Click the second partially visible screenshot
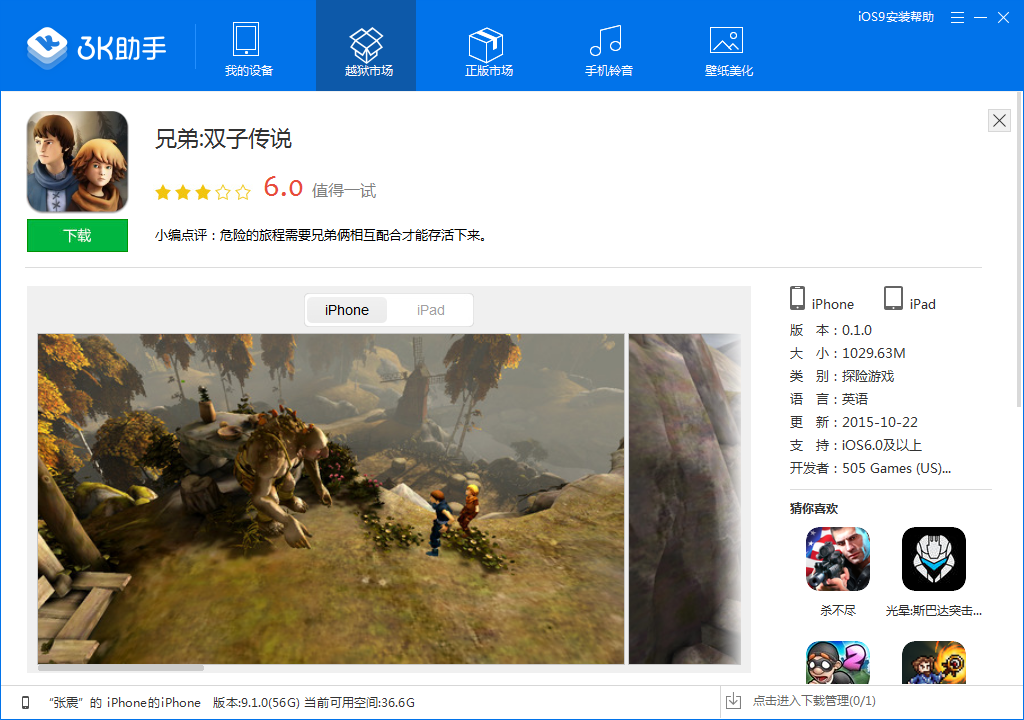Image resolution: width=1024 pixels, height=720 pixels. click(x=684, y=499)
